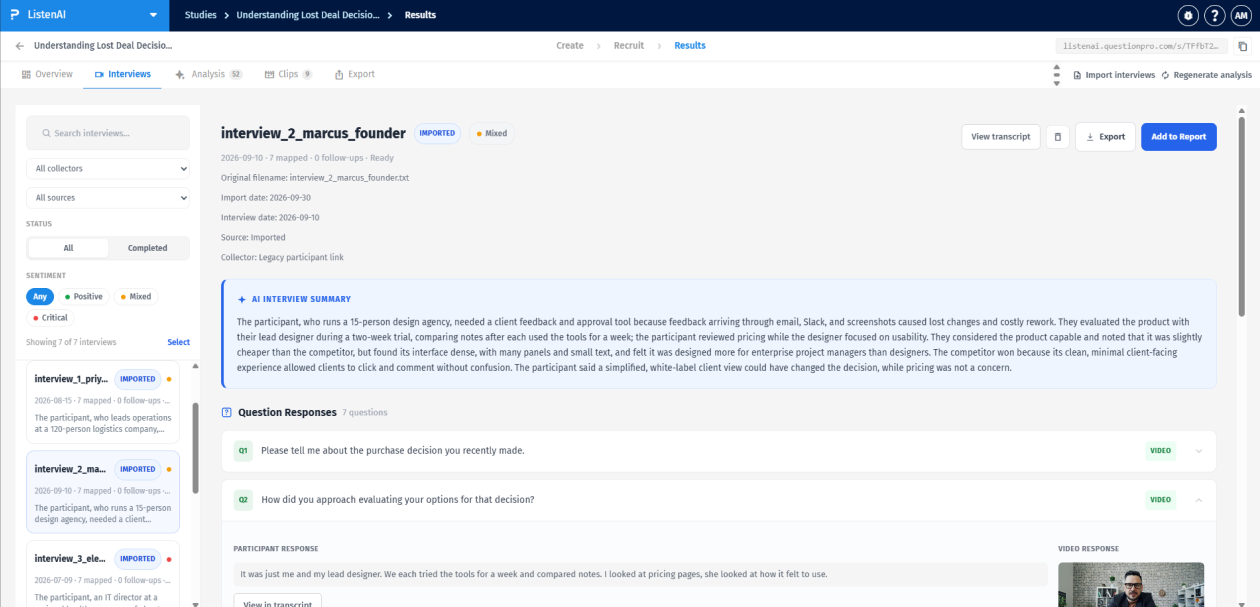Viewport: 1260px width, 607px height.
Task: Expand the Q1 purchase decision question
Action: (x=1199, y=451)
